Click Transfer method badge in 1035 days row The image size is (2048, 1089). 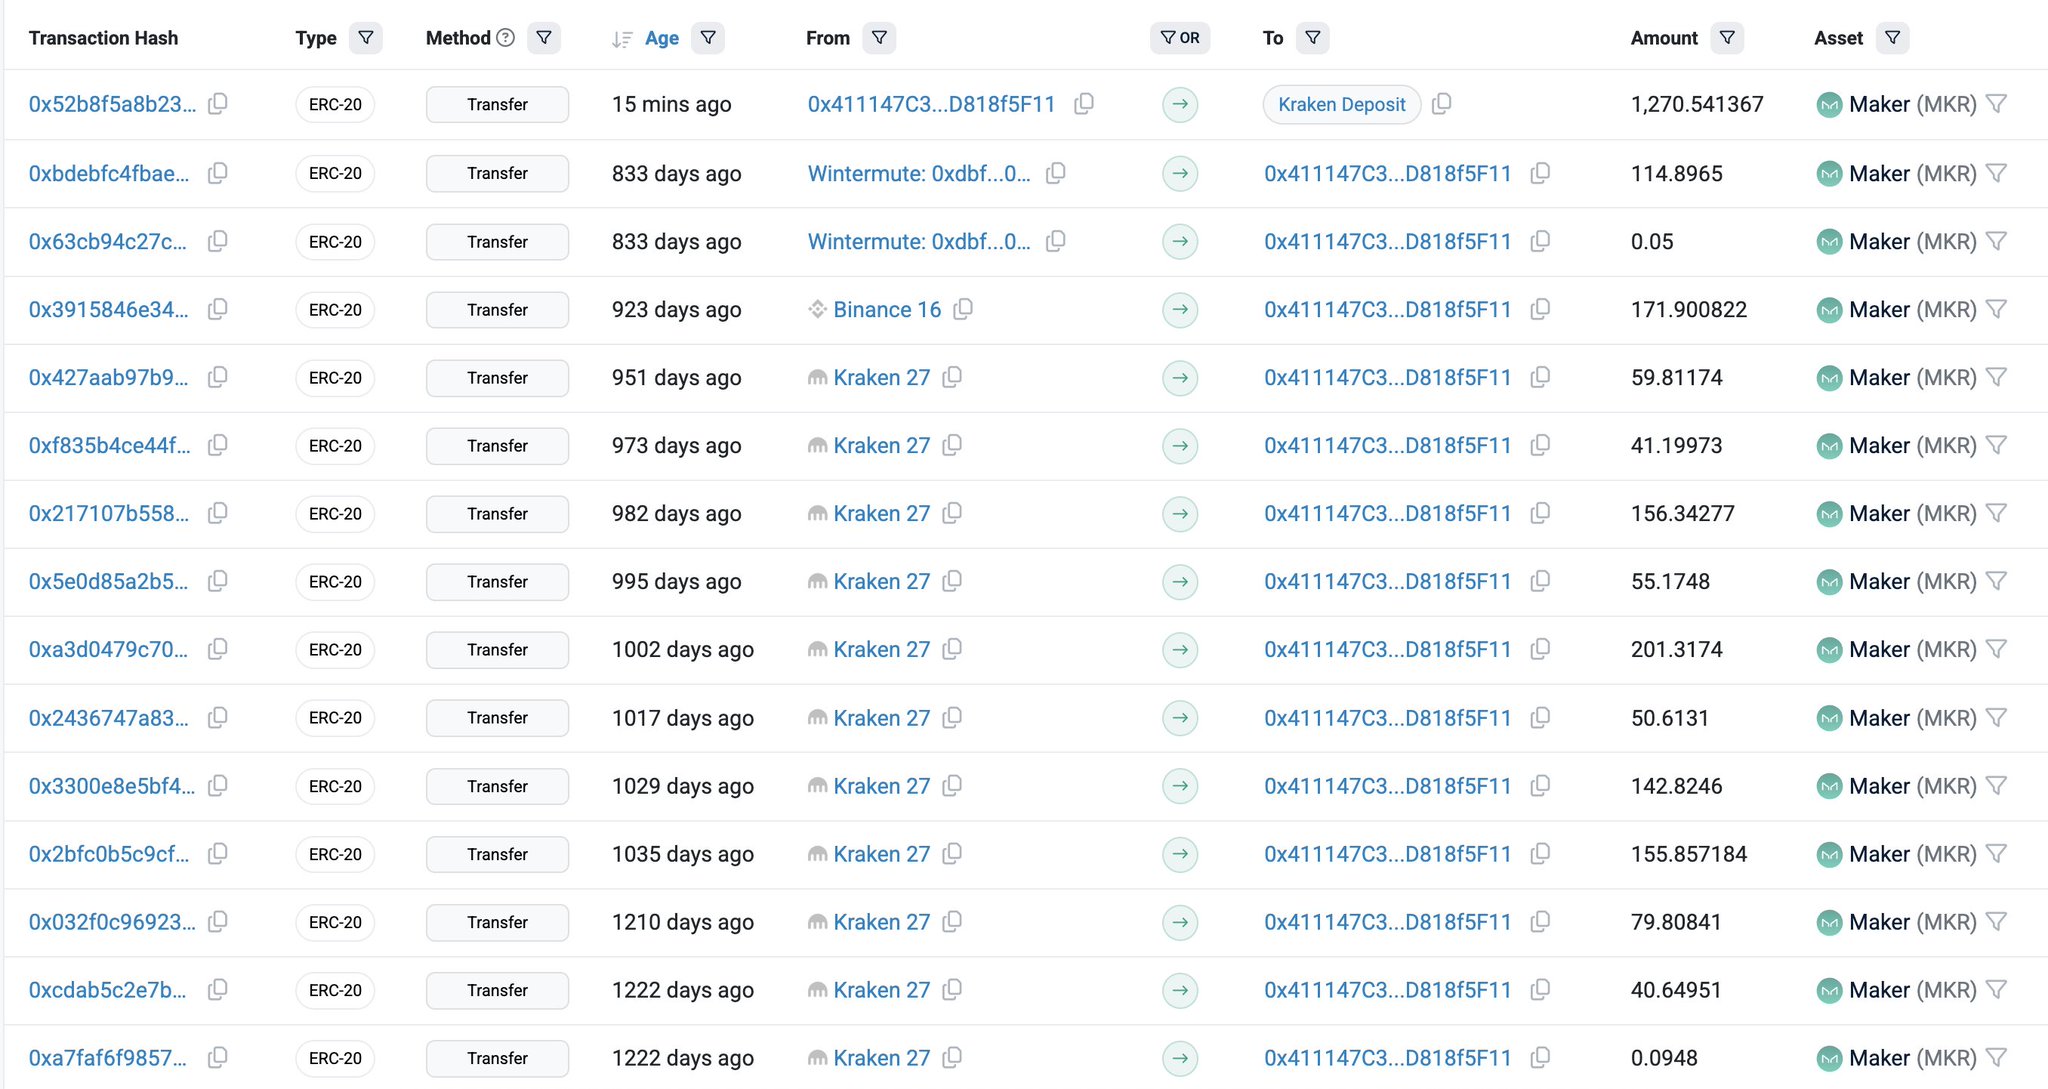[x=497, y=854]
